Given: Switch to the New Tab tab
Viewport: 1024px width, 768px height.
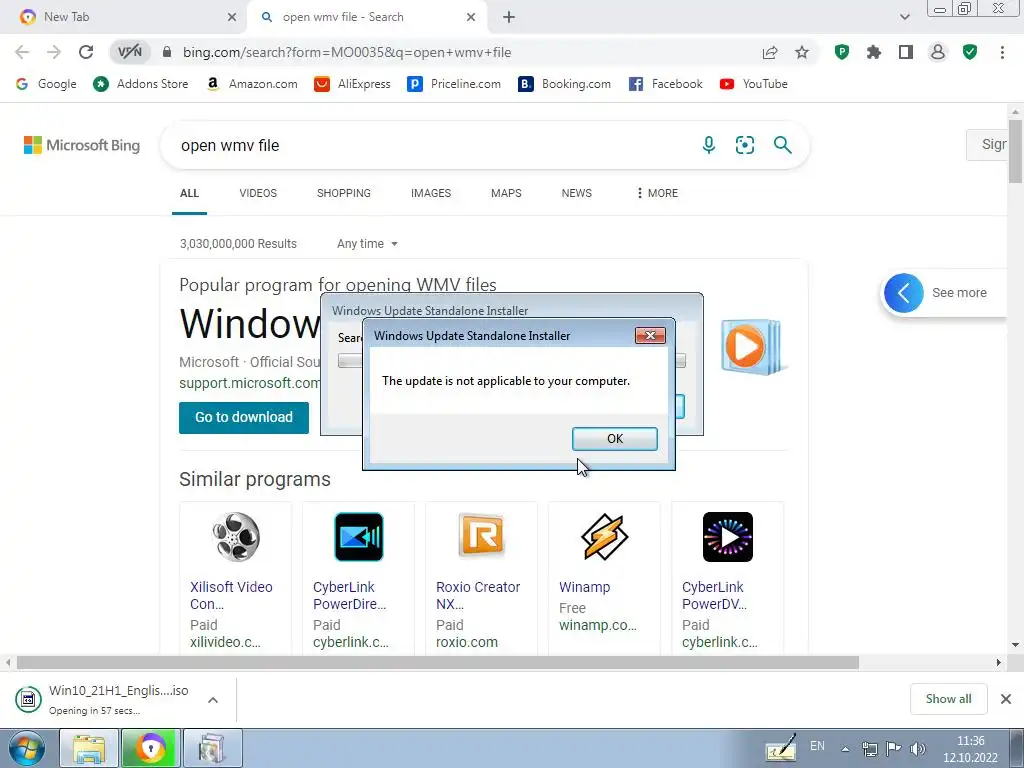Looking at the screenshot, I should coord(124,17).
